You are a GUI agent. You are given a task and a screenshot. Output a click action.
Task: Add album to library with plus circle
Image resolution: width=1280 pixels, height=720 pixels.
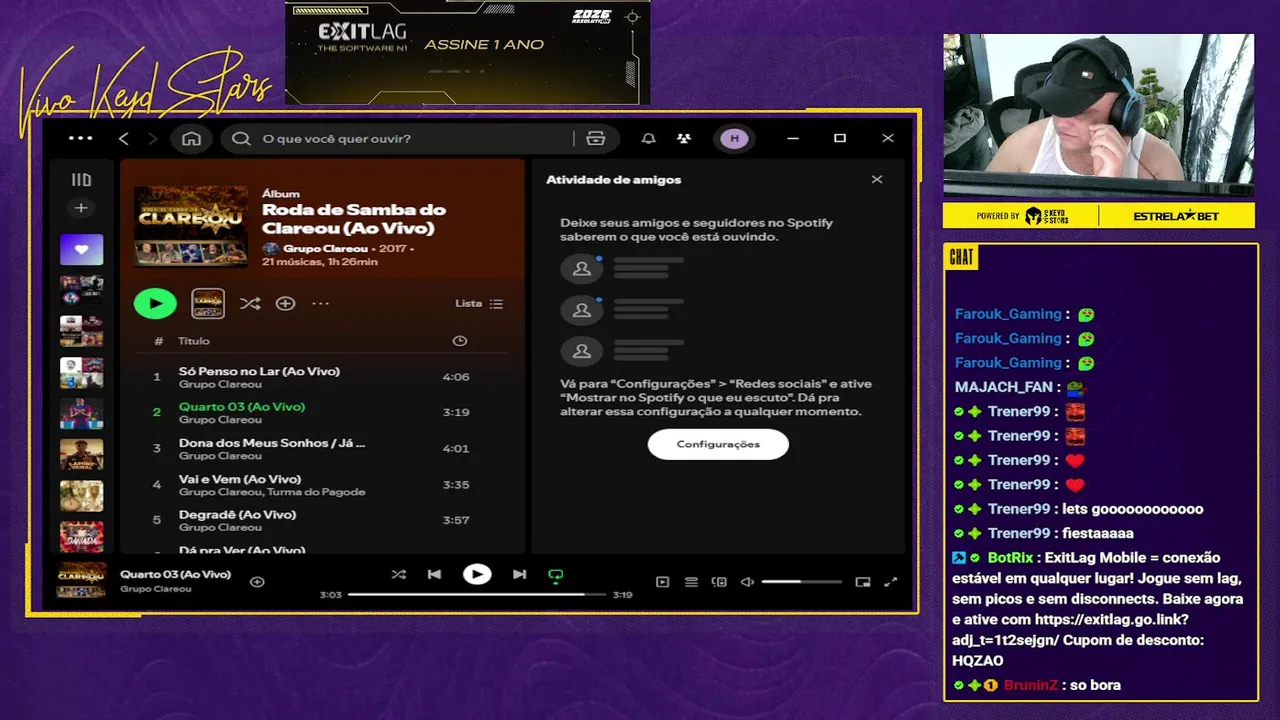pos(286,303)
